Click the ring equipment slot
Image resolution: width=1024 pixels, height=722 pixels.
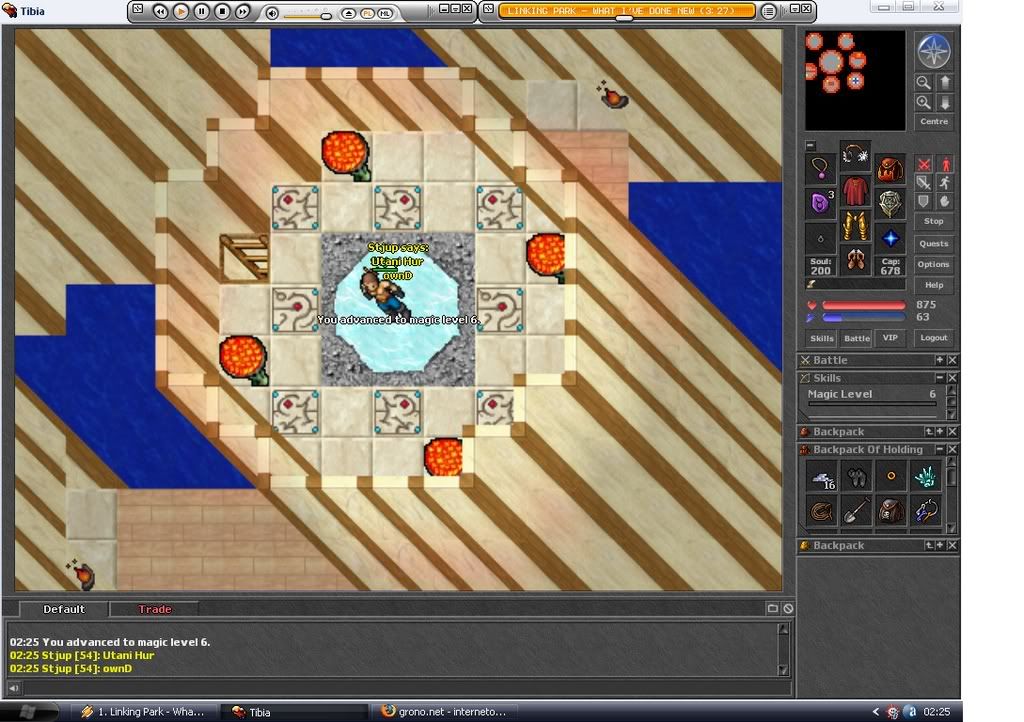[x=820, y=238]
